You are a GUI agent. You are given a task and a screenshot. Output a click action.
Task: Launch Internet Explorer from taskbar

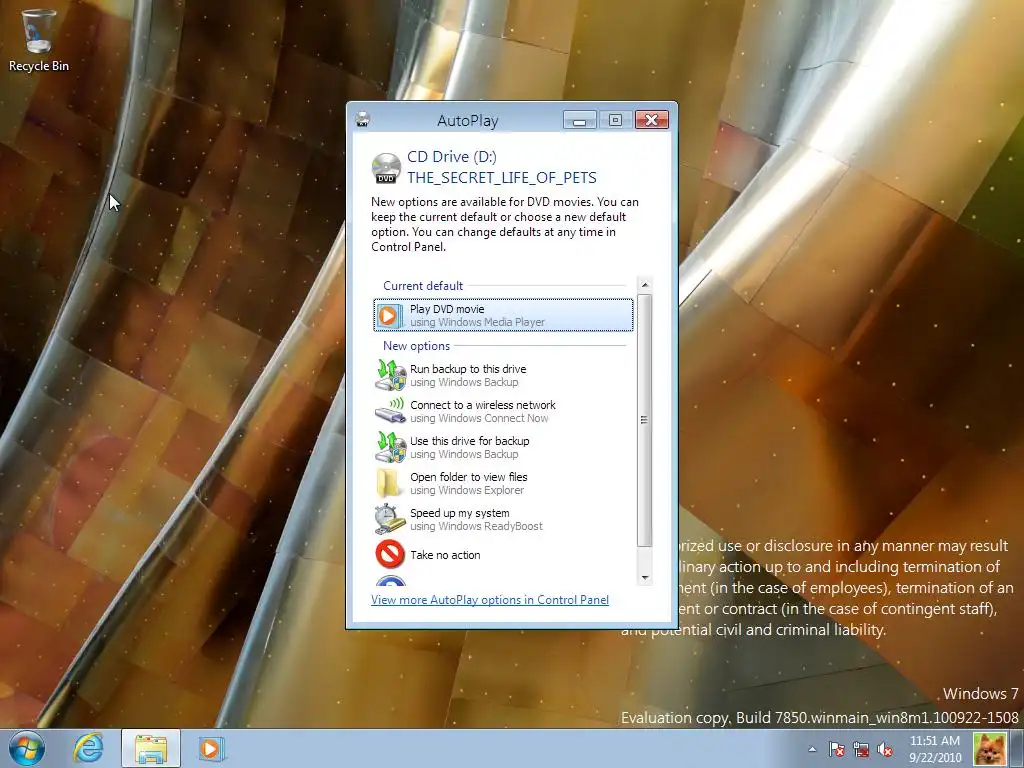(89, 748)
